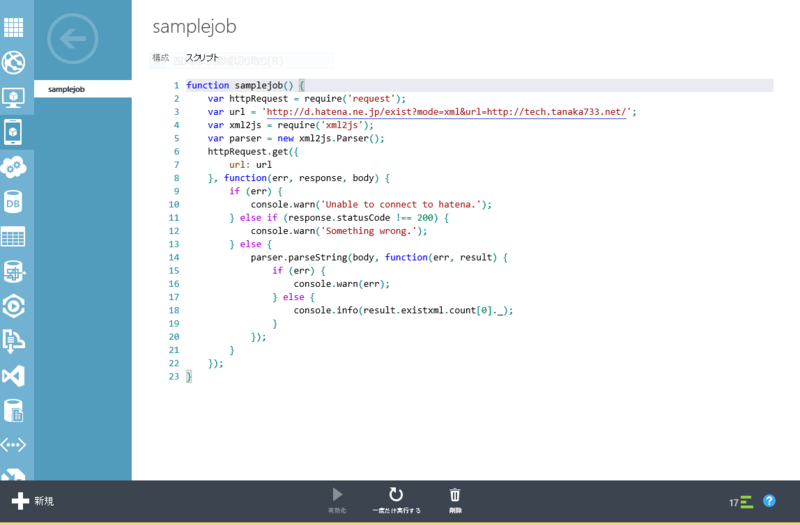Open Cloud Services gear-cloud icon
The height and width of the screenshot is (525, 800).
click(13, 167)
